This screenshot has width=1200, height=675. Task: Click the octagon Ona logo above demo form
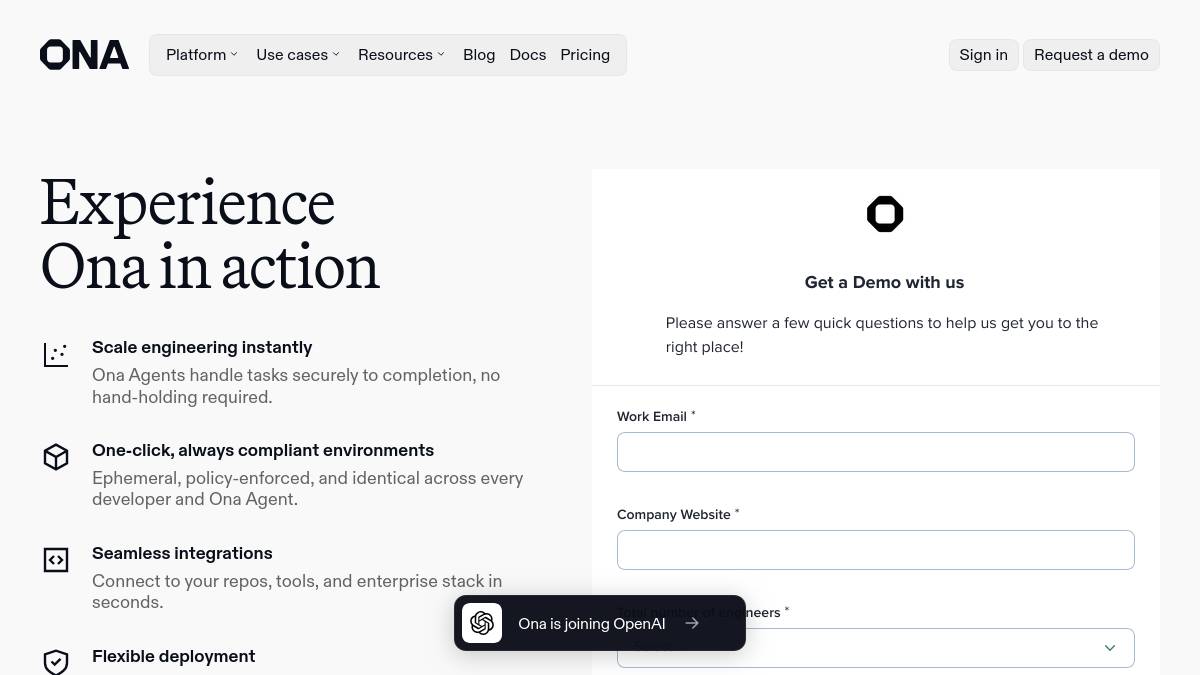pyautogui.click(x=885, y=214)
